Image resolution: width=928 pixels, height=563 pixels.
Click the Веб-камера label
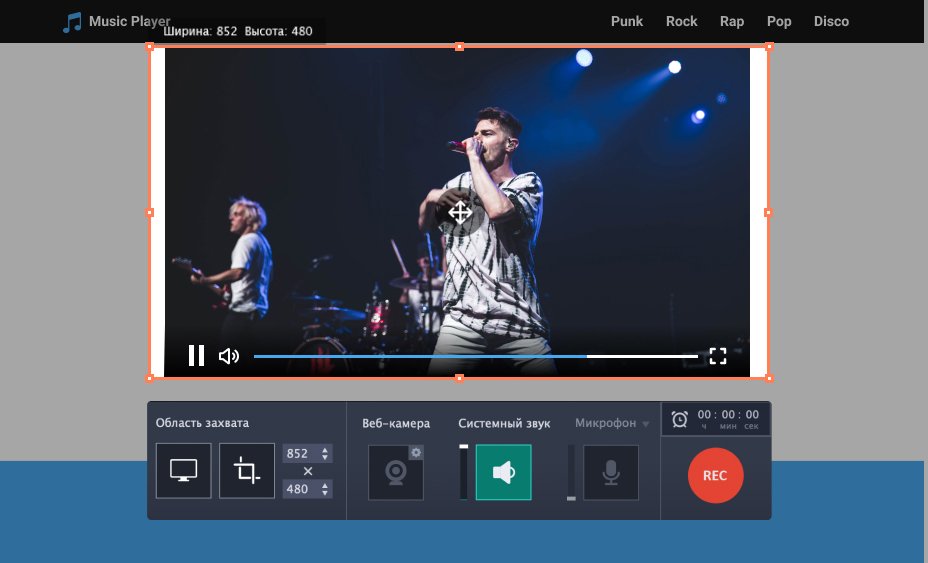396,424
